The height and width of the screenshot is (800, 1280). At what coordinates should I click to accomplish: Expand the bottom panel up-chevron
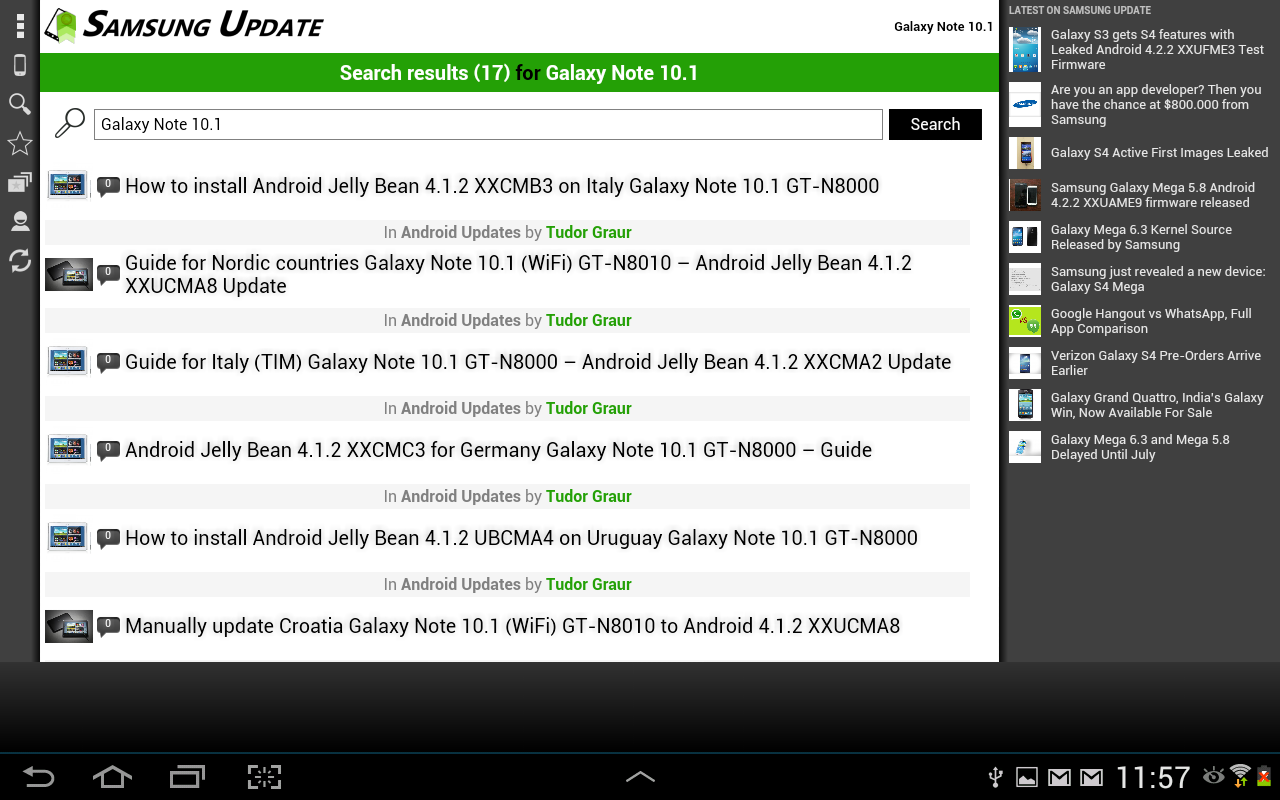point(640,776)
